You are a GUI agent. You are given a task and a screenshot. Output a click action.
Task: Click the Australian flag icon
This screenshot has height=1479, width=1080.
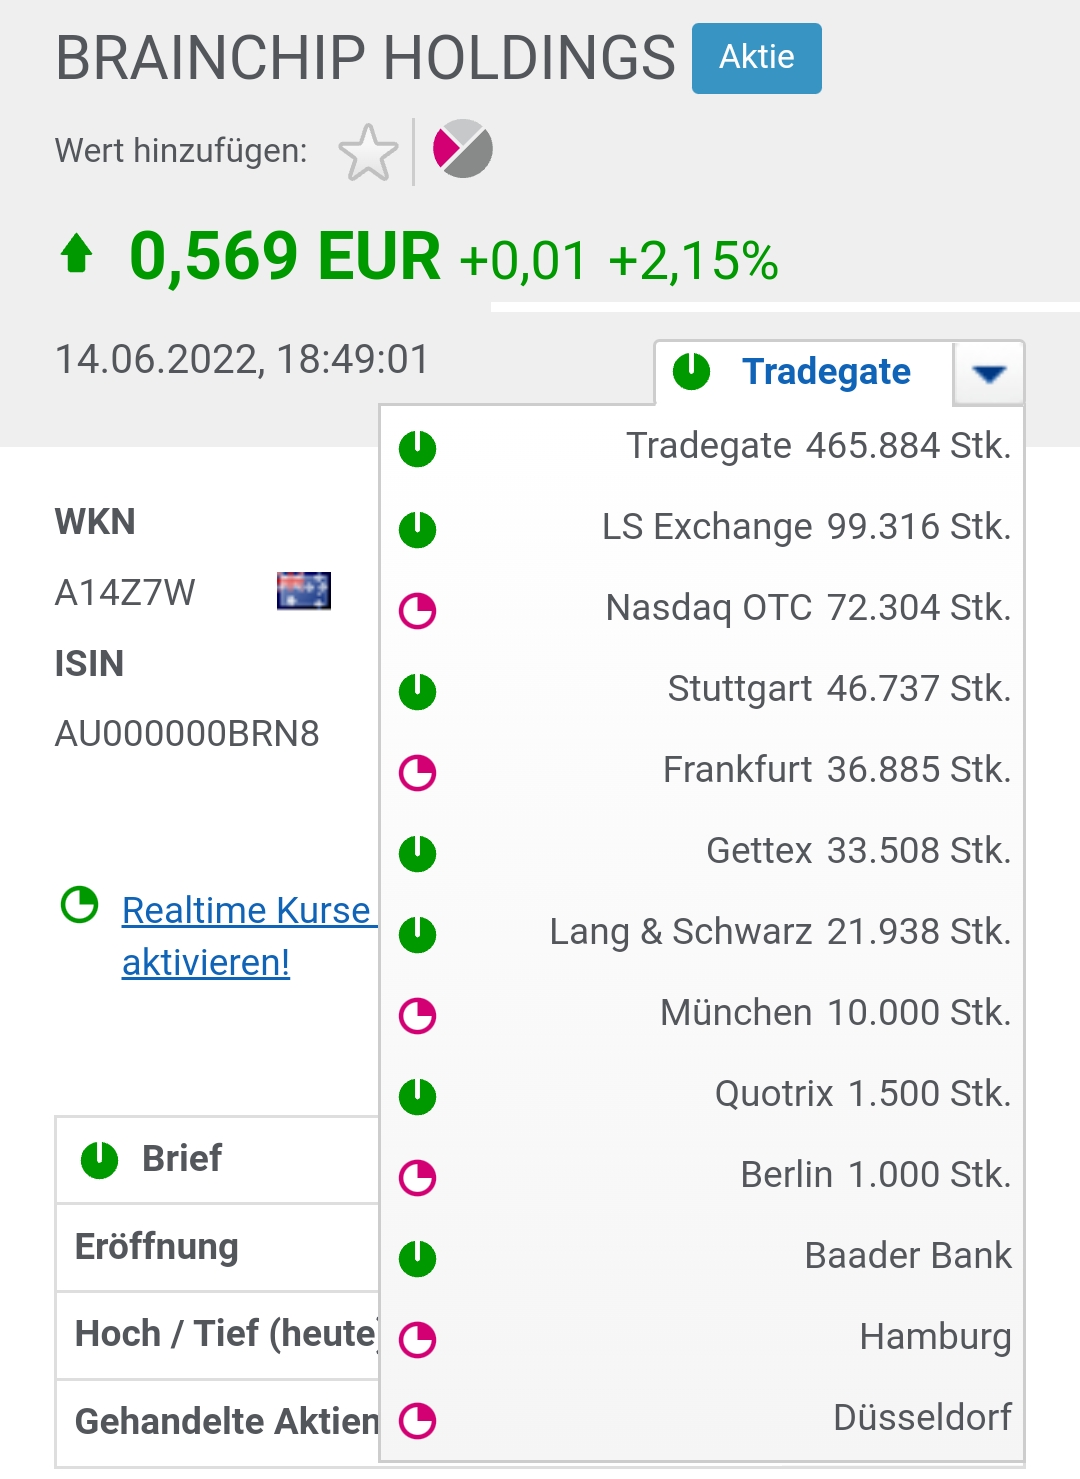[x=304, y=591]
